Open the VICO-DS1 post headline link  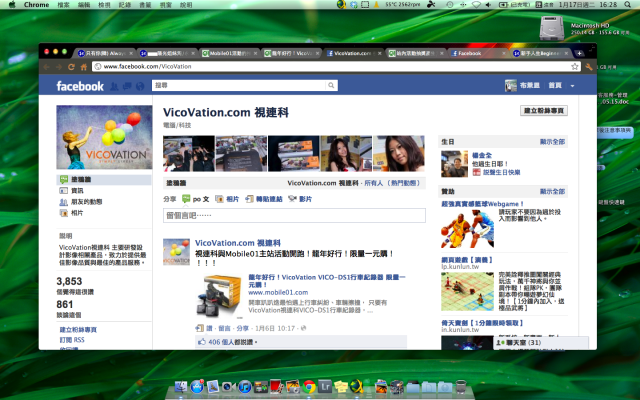pyautogui.click(x=327, y=281)
